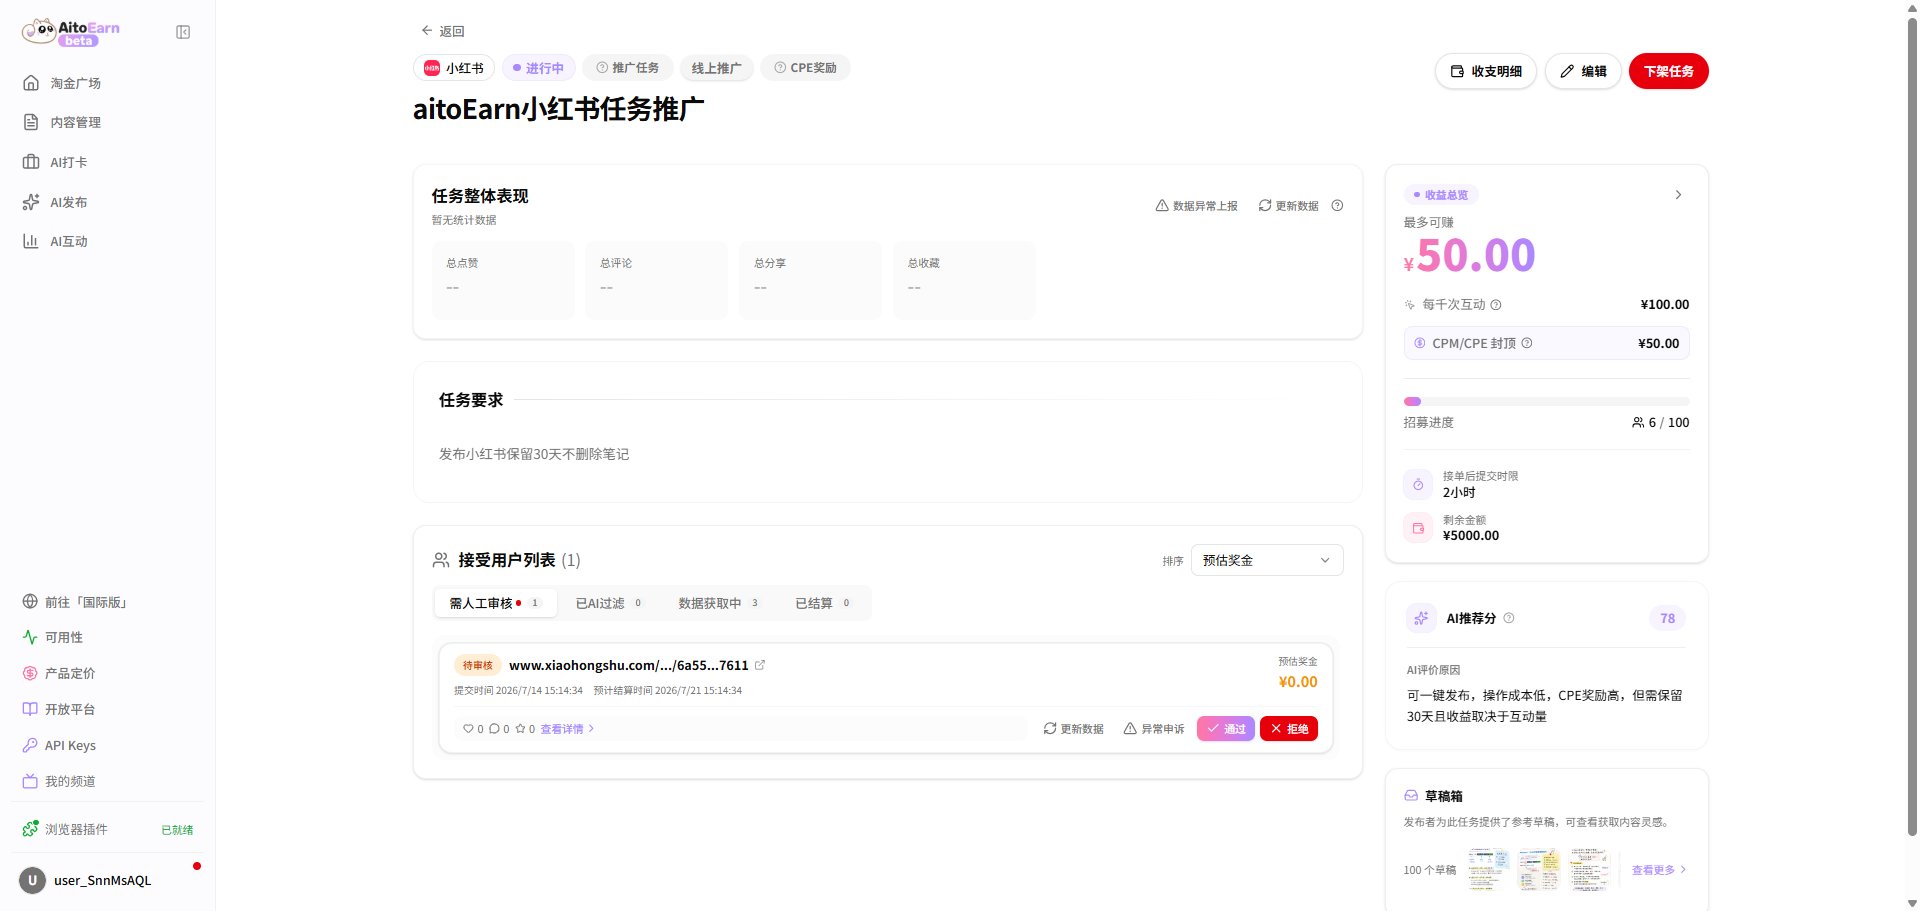Screen dimensions: 1920x911
Task: Click 异常申诉 in submission row
Action: [1154, 729]
